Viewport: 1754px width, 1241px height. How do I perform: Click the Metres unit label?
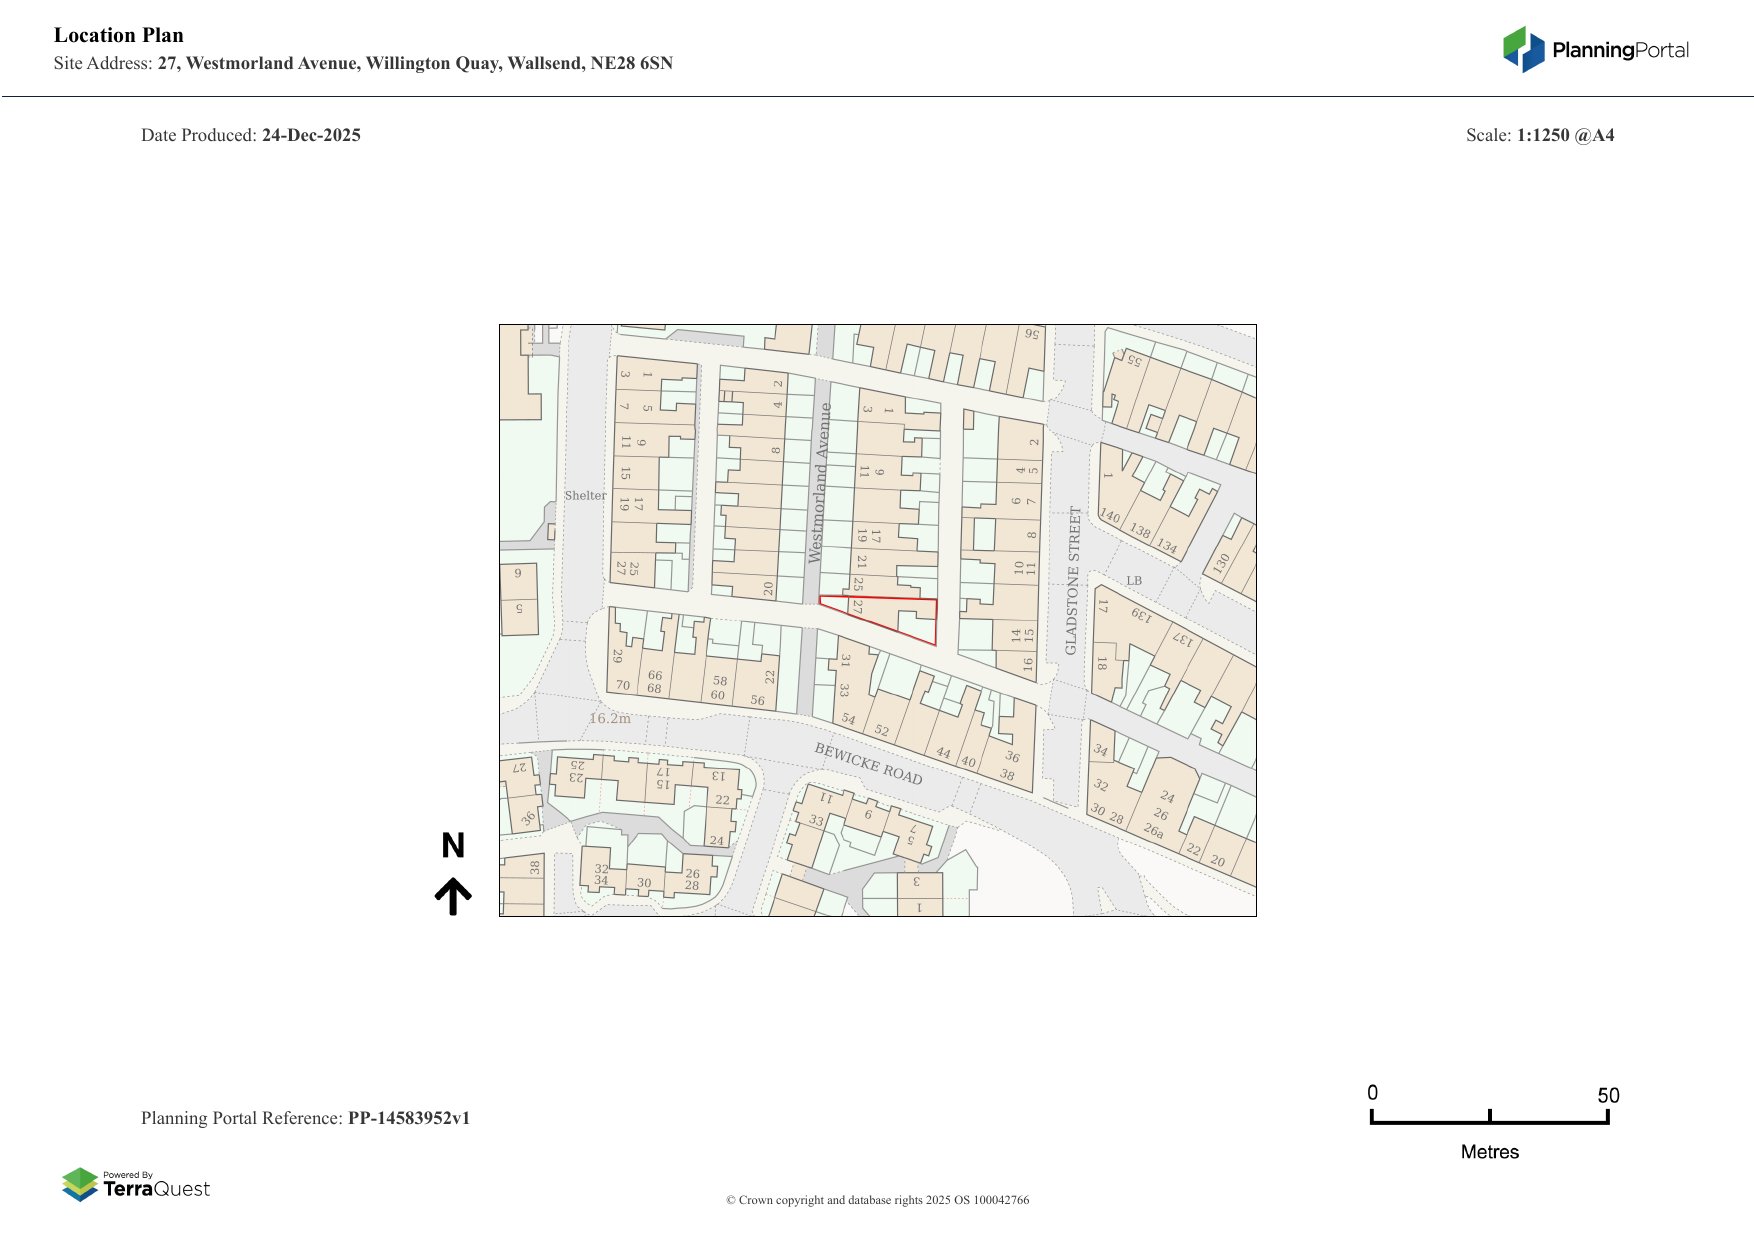[1489, 1152]
